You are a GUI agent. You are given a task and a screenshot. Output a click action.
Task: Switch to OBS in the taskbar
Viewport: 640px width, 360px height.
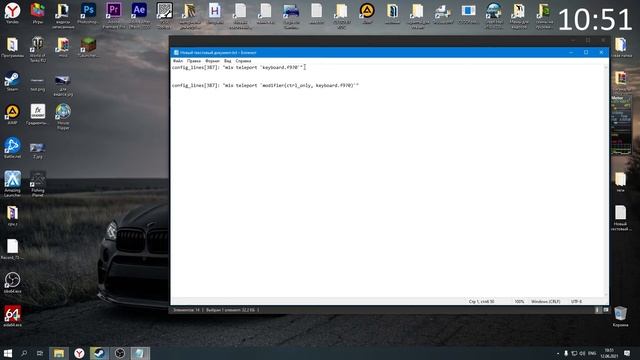(x=120, y=353)
